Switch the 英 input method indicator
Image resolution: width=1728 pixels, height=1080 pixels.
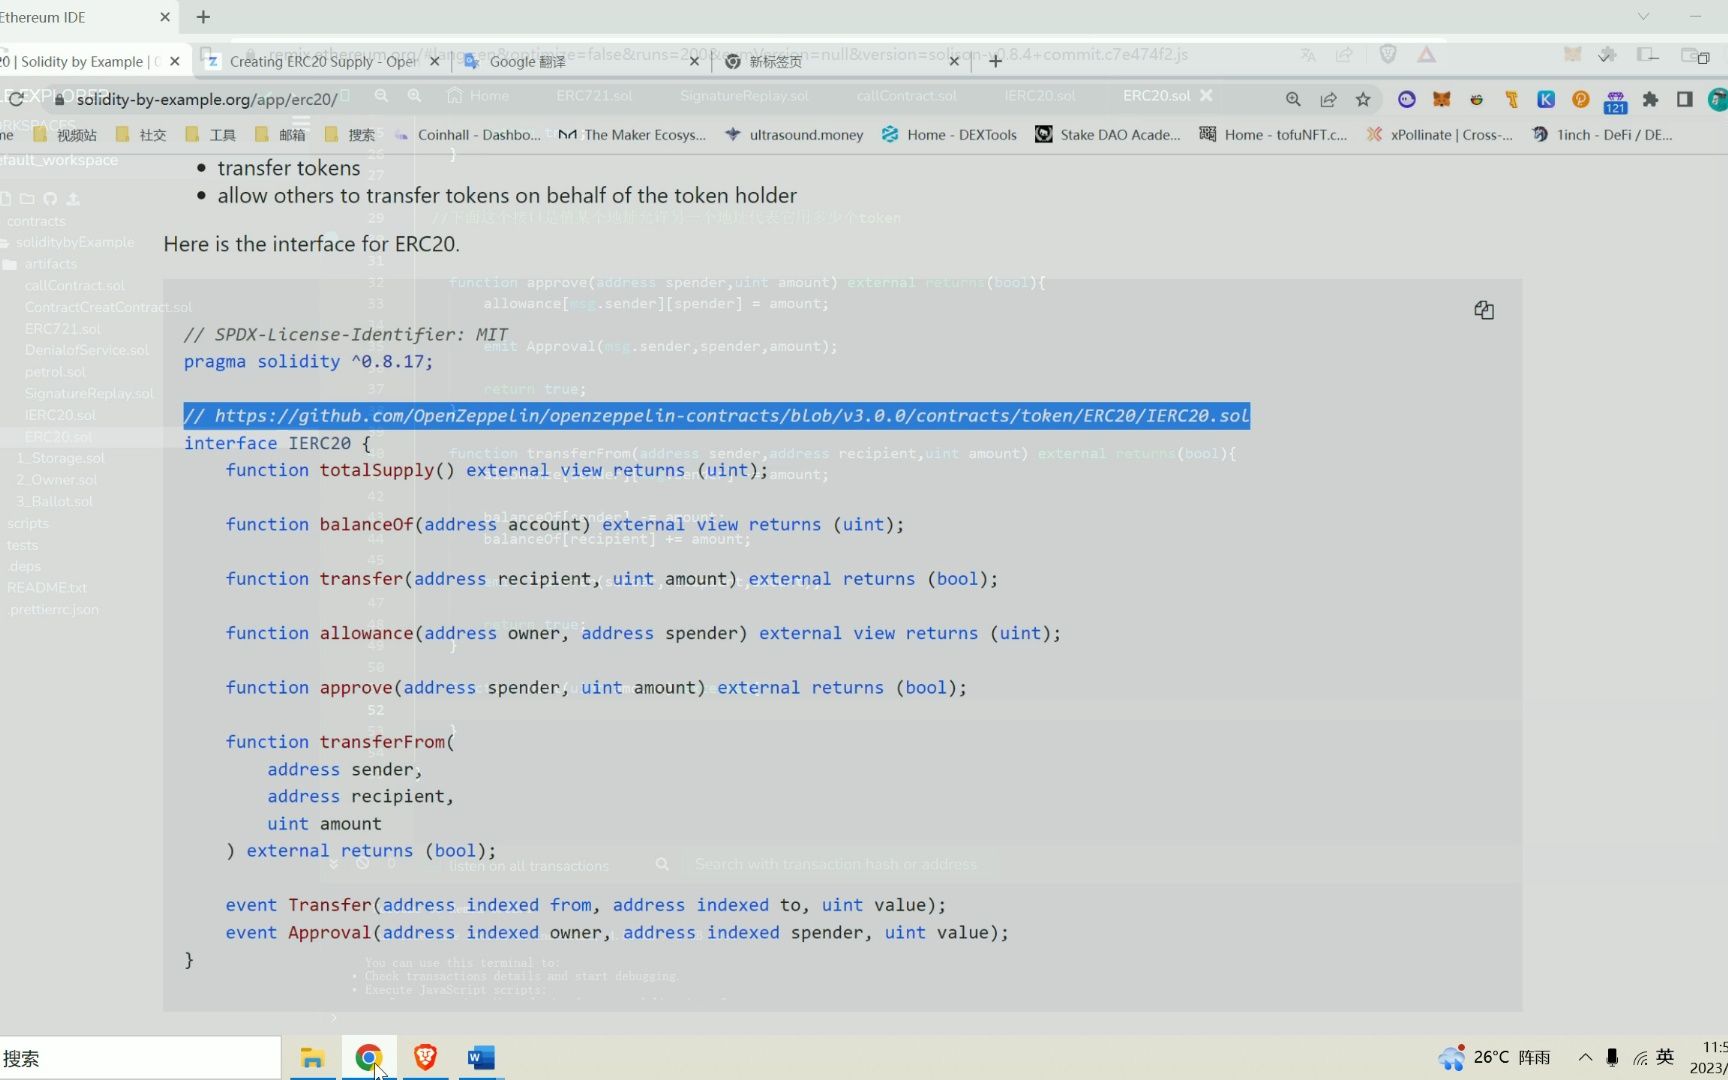1665,1057
